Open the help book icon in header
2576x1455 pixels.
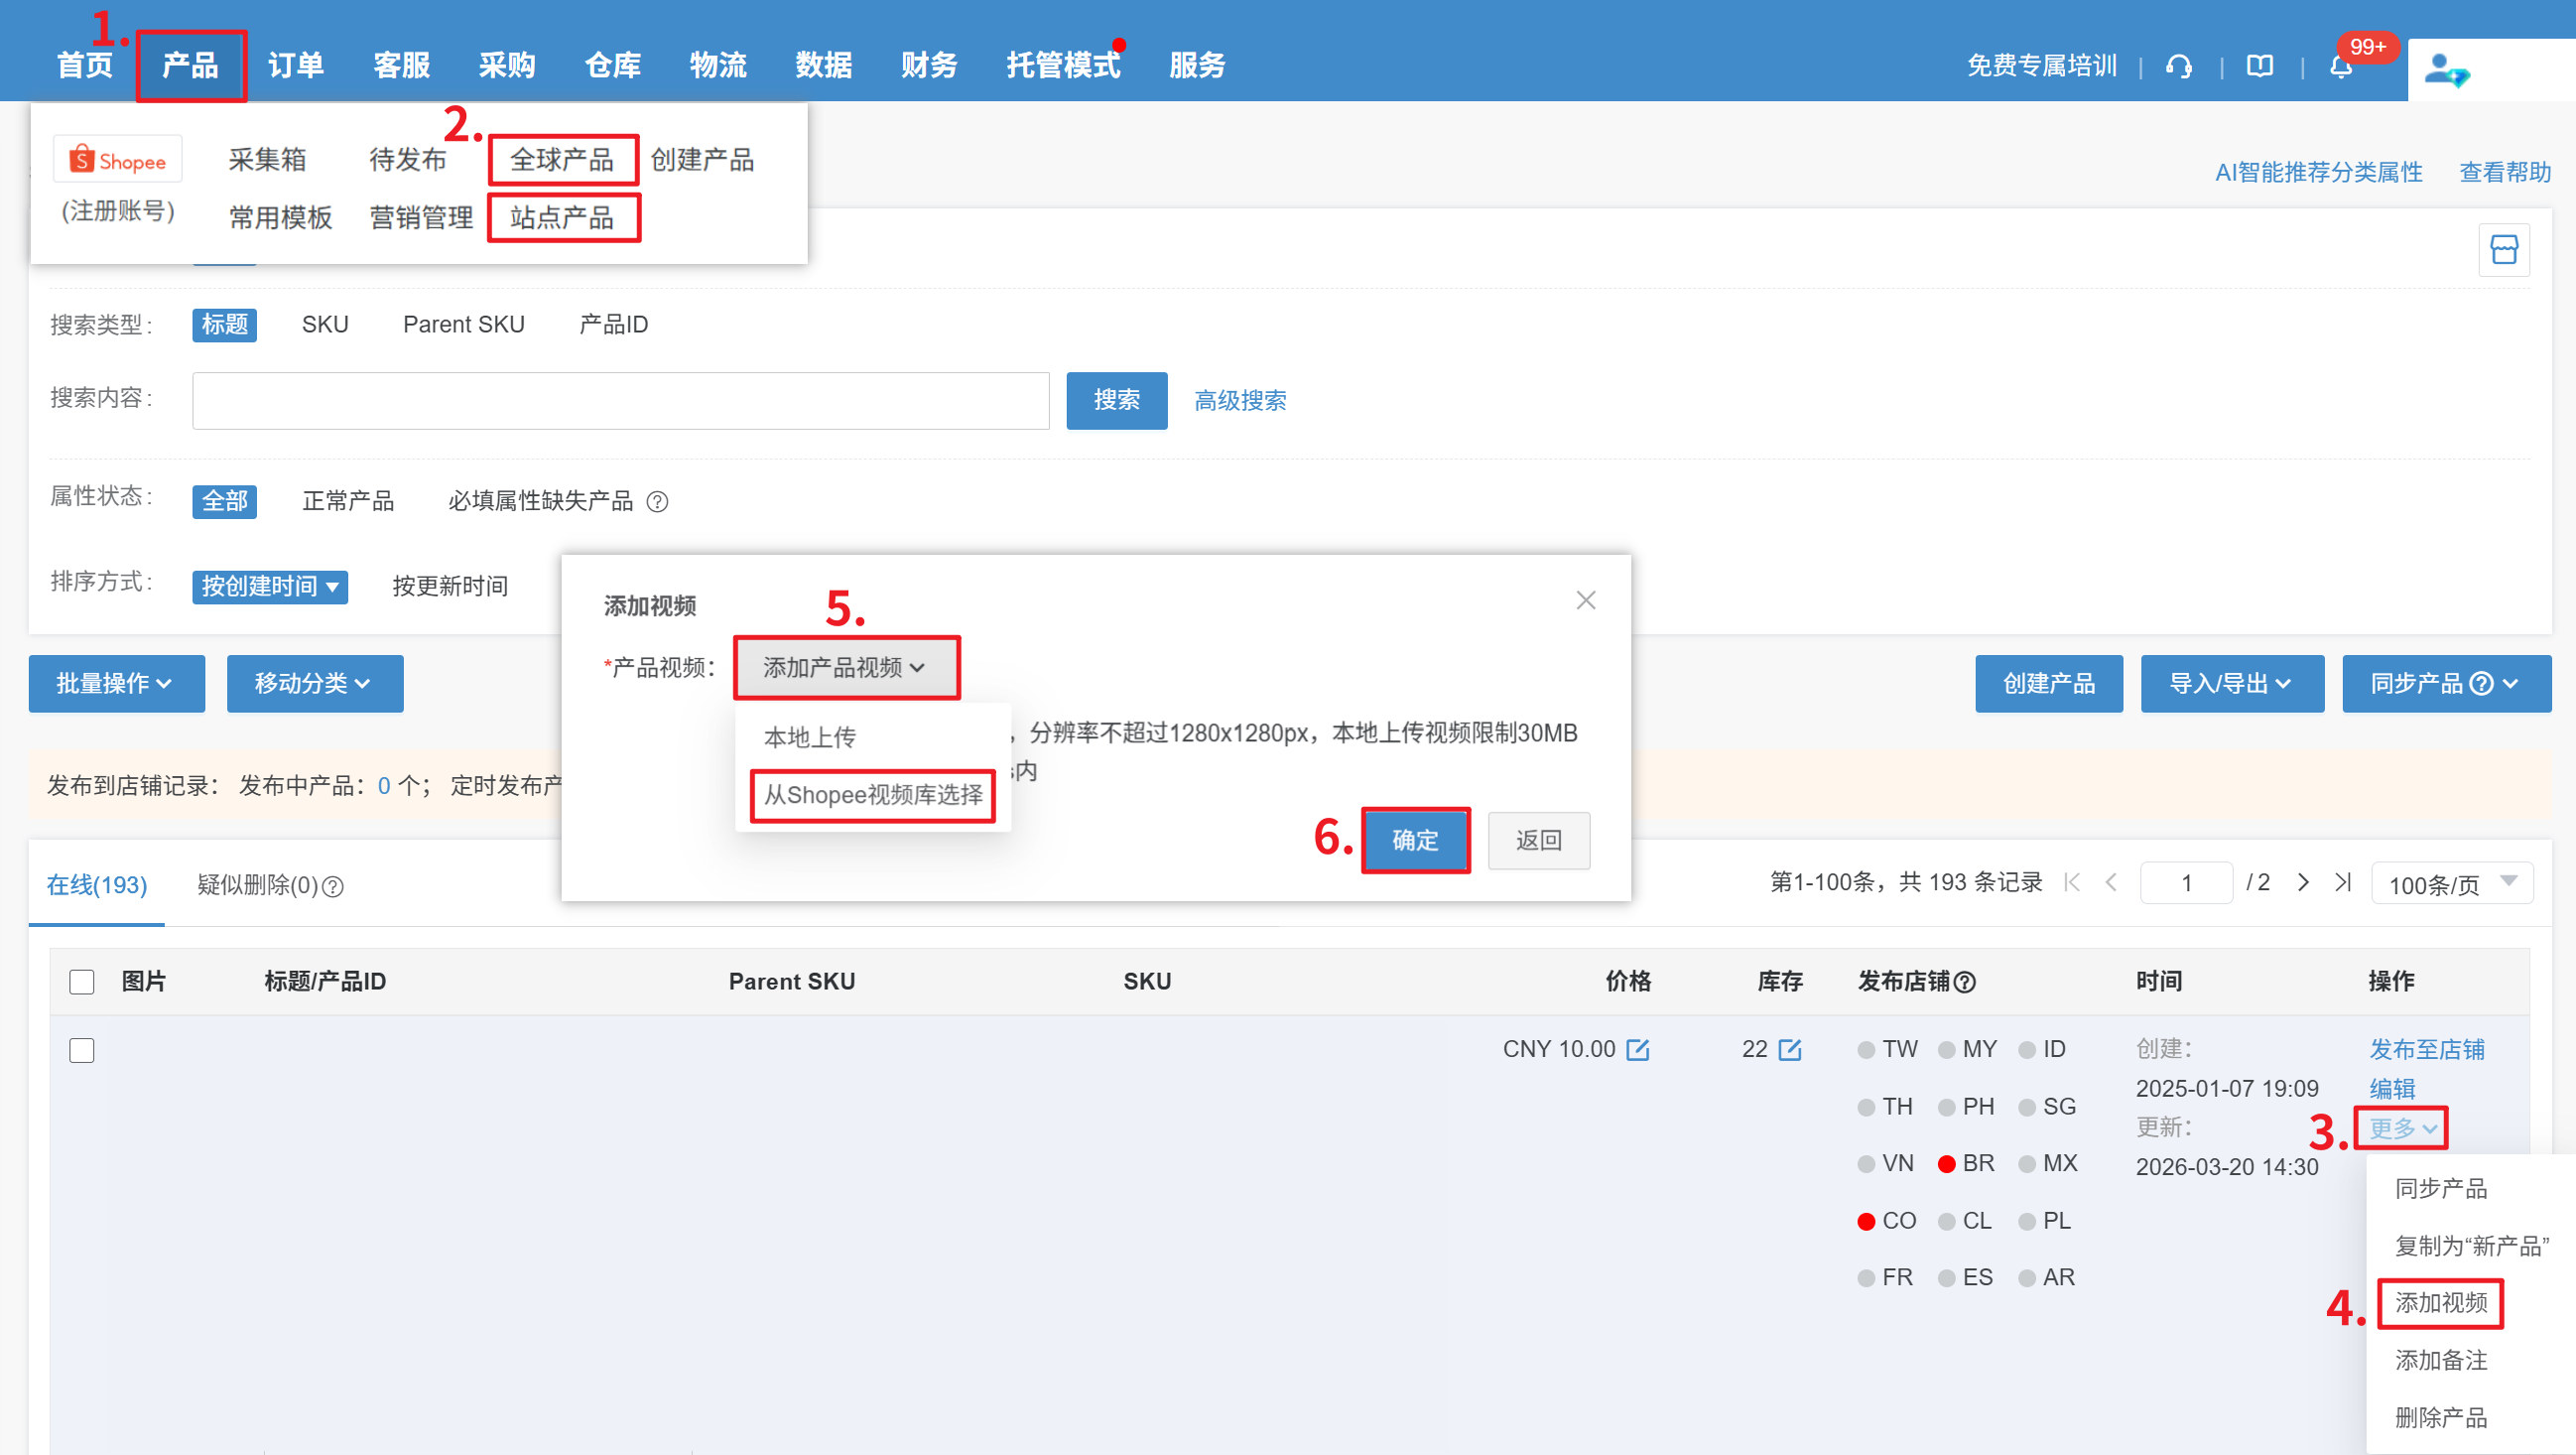pos(2259,66)
